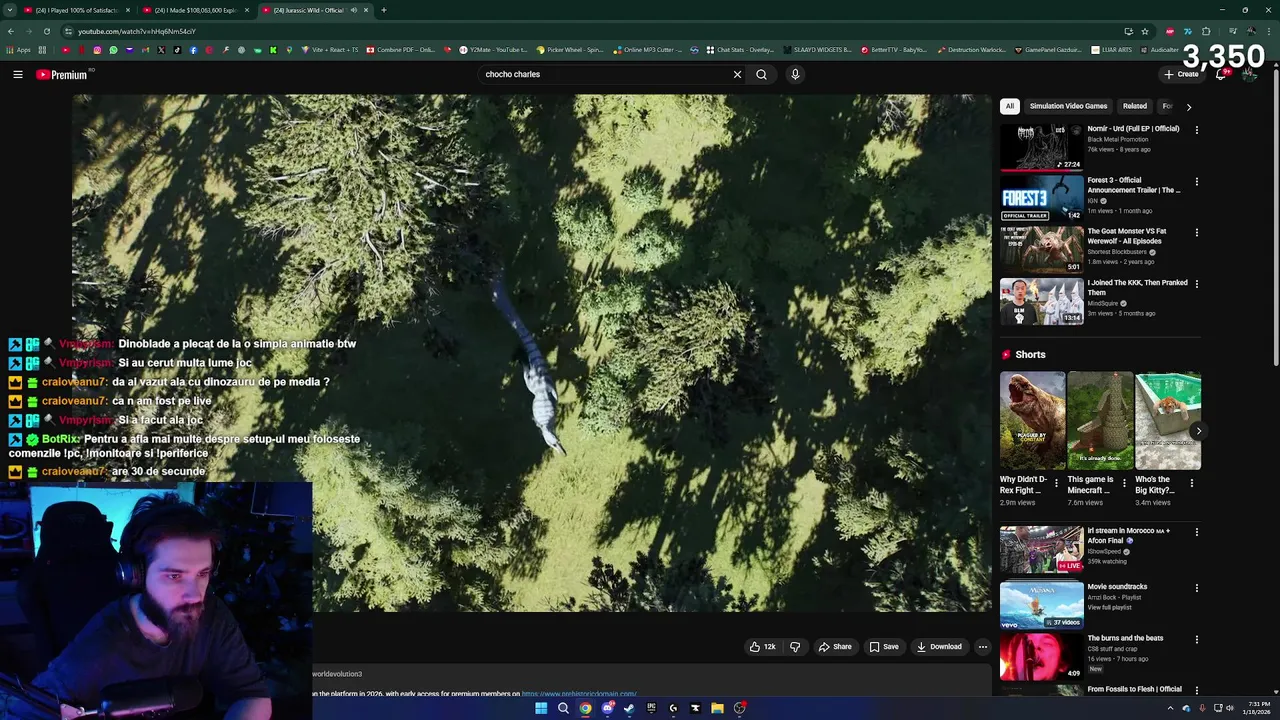Open irl stream in Morocco live video

1041,549
